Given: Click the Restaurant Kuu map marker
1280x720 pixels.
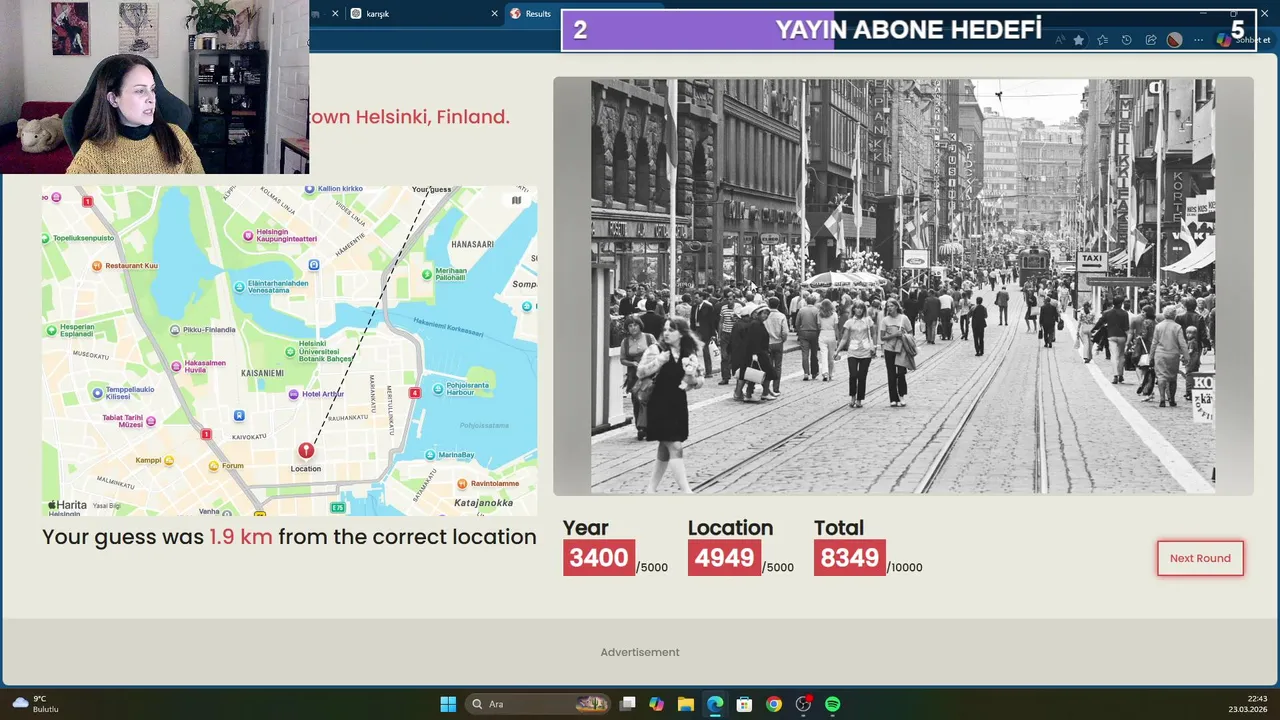Looking at the screenshot, I should point(97,265).
